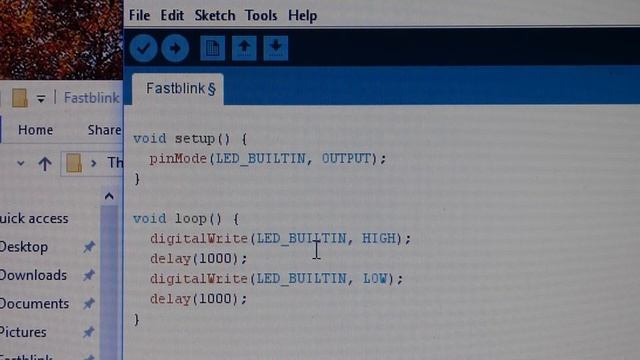Click navigation pane scrollbar thumb

(x=109, y=282)
